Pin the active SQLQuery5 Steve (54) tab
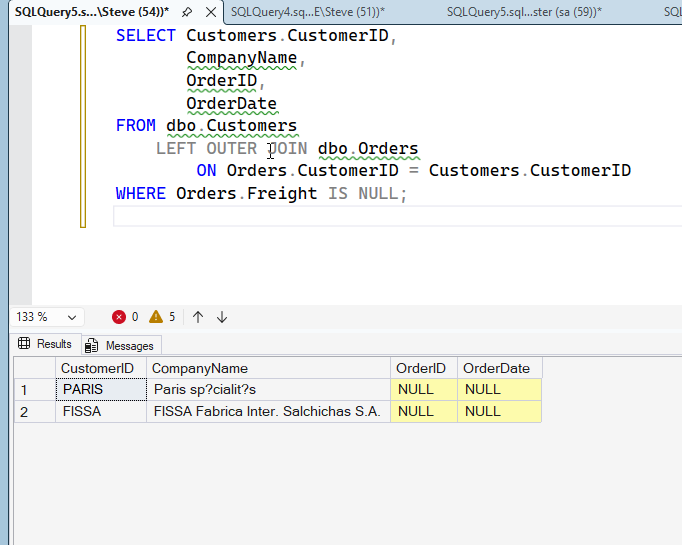This screenshot has width=682, height=545. coord(187,11)
